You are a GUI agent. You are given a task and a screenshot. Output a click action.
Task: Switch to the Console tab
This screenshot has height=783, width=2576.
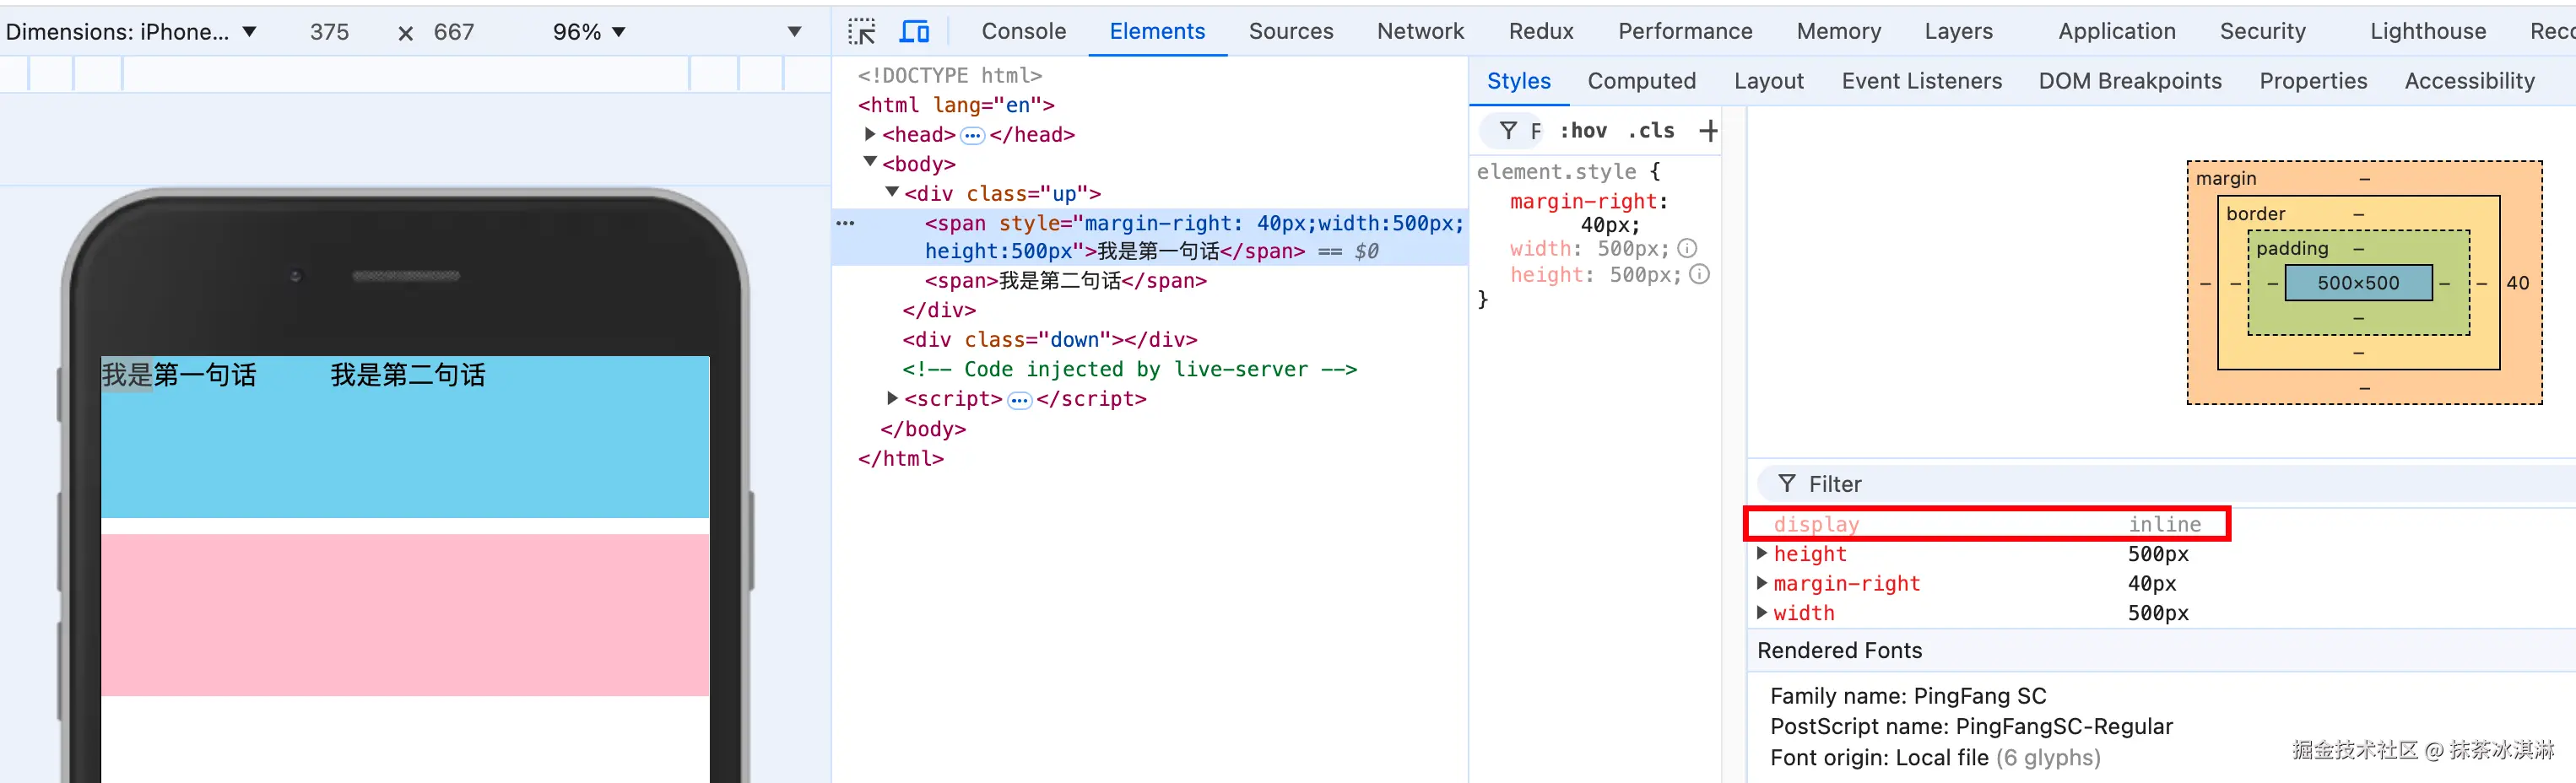[1023, 32]
